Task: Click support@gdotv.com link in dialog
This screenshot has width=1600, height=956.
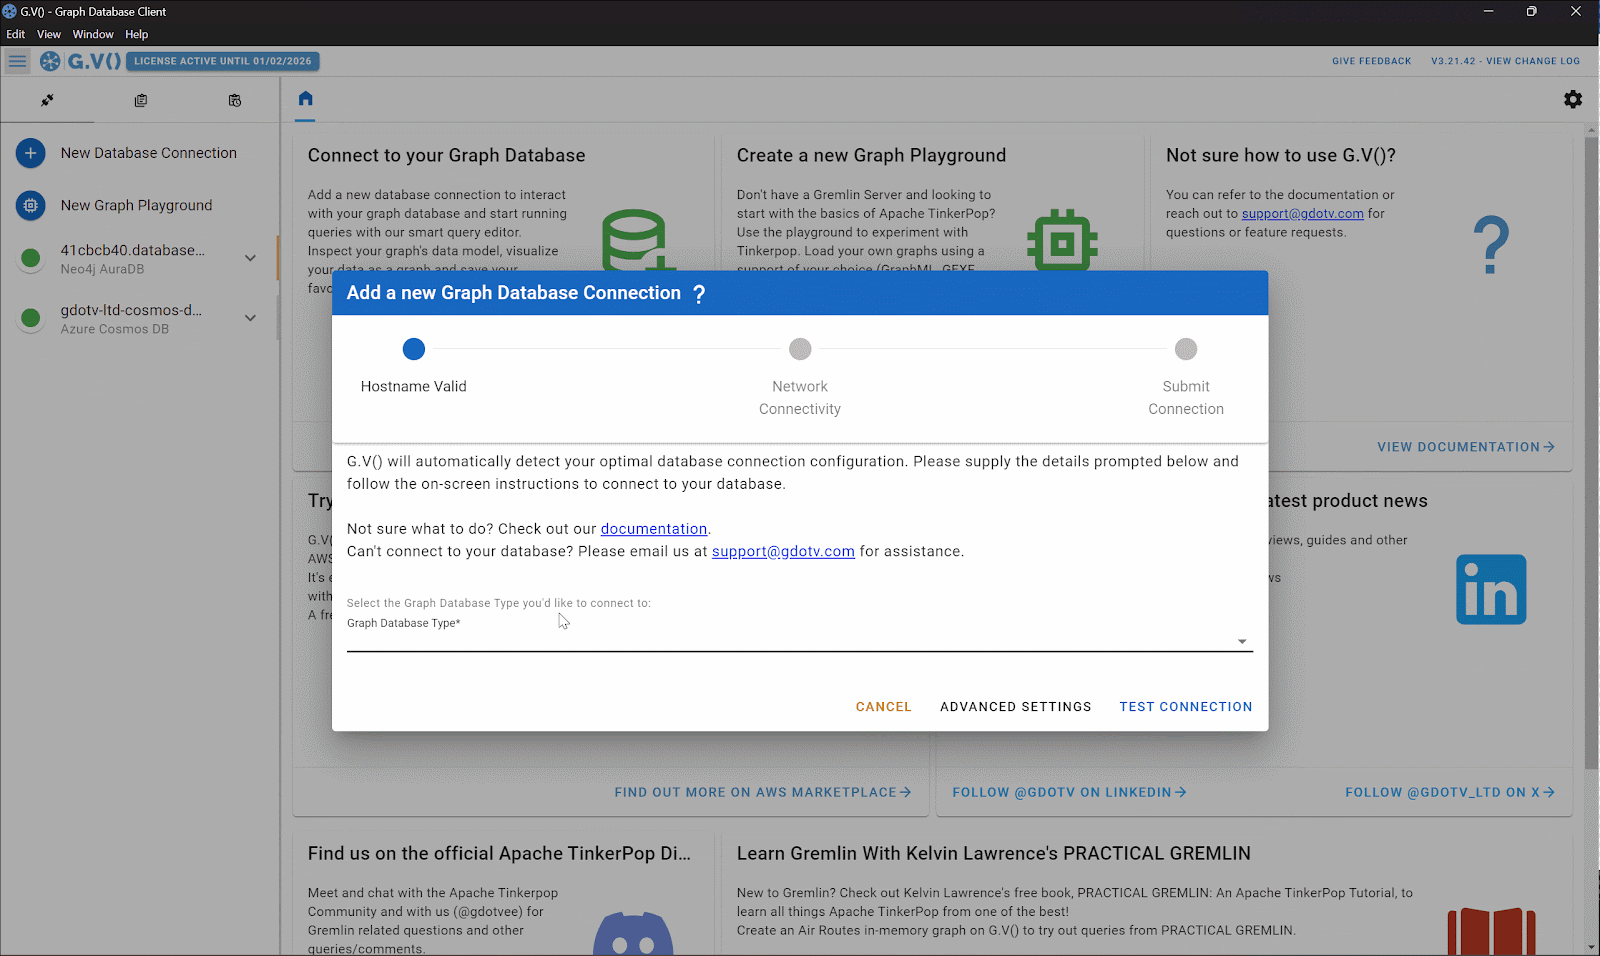Action: coord(783,552)
